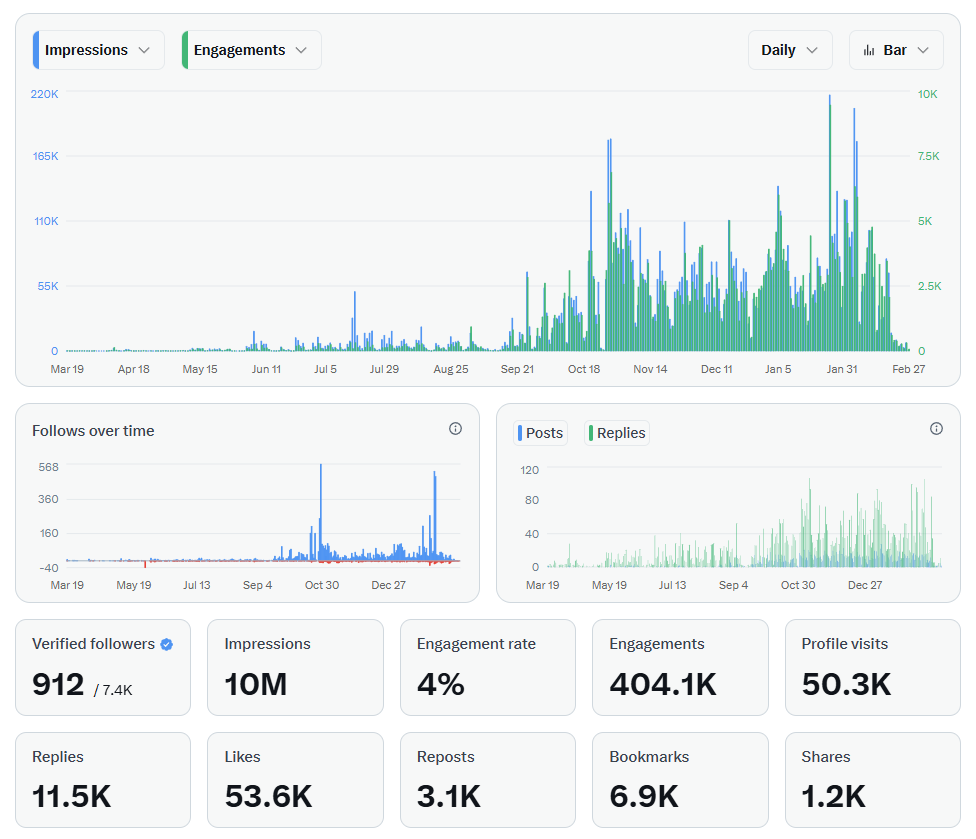Open the Bar chart type dropdown
This screenshot has height=839, width=976.
(x=896, y=50)
